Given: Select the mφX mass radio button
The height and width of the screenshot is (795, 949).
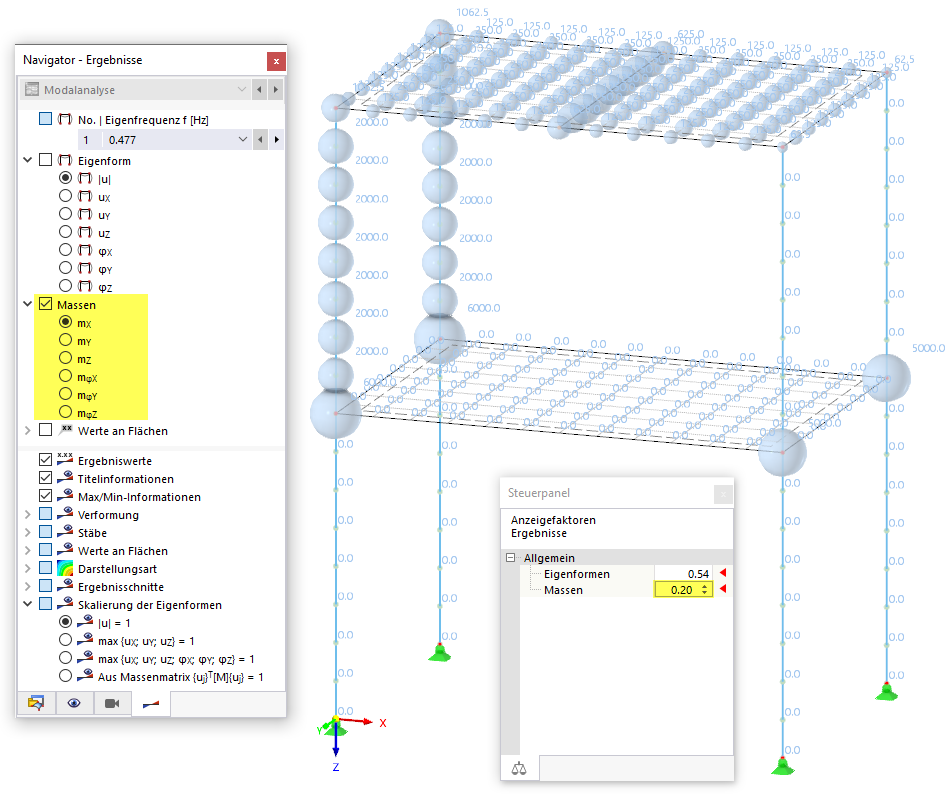Looking at the screenshot, I should tap(65, 376).
